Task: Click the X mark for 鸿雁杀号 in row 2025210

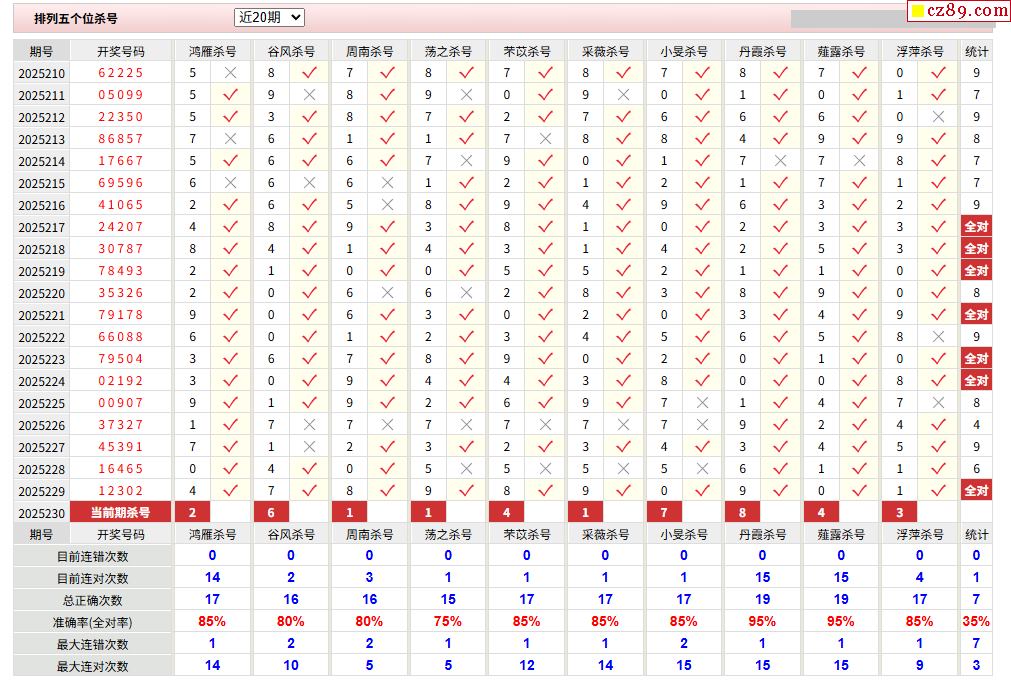Action: click(x=230, y=73)
